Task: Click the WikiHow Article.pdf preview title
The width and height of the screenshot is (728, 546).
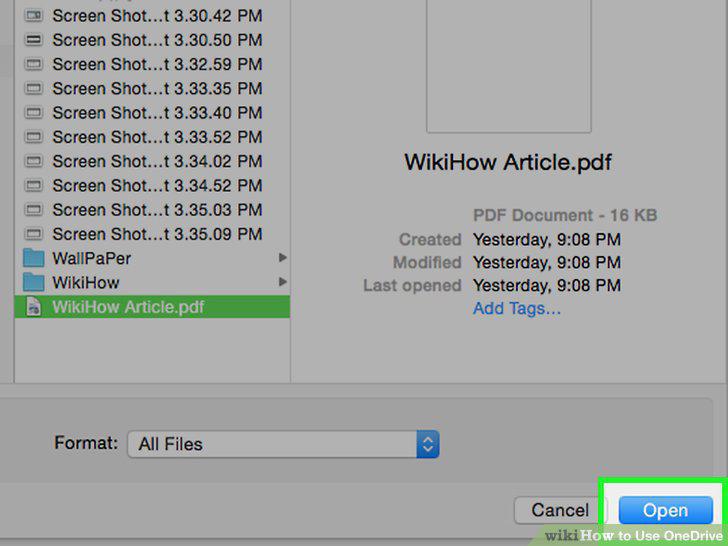Action: coord(508,162)
